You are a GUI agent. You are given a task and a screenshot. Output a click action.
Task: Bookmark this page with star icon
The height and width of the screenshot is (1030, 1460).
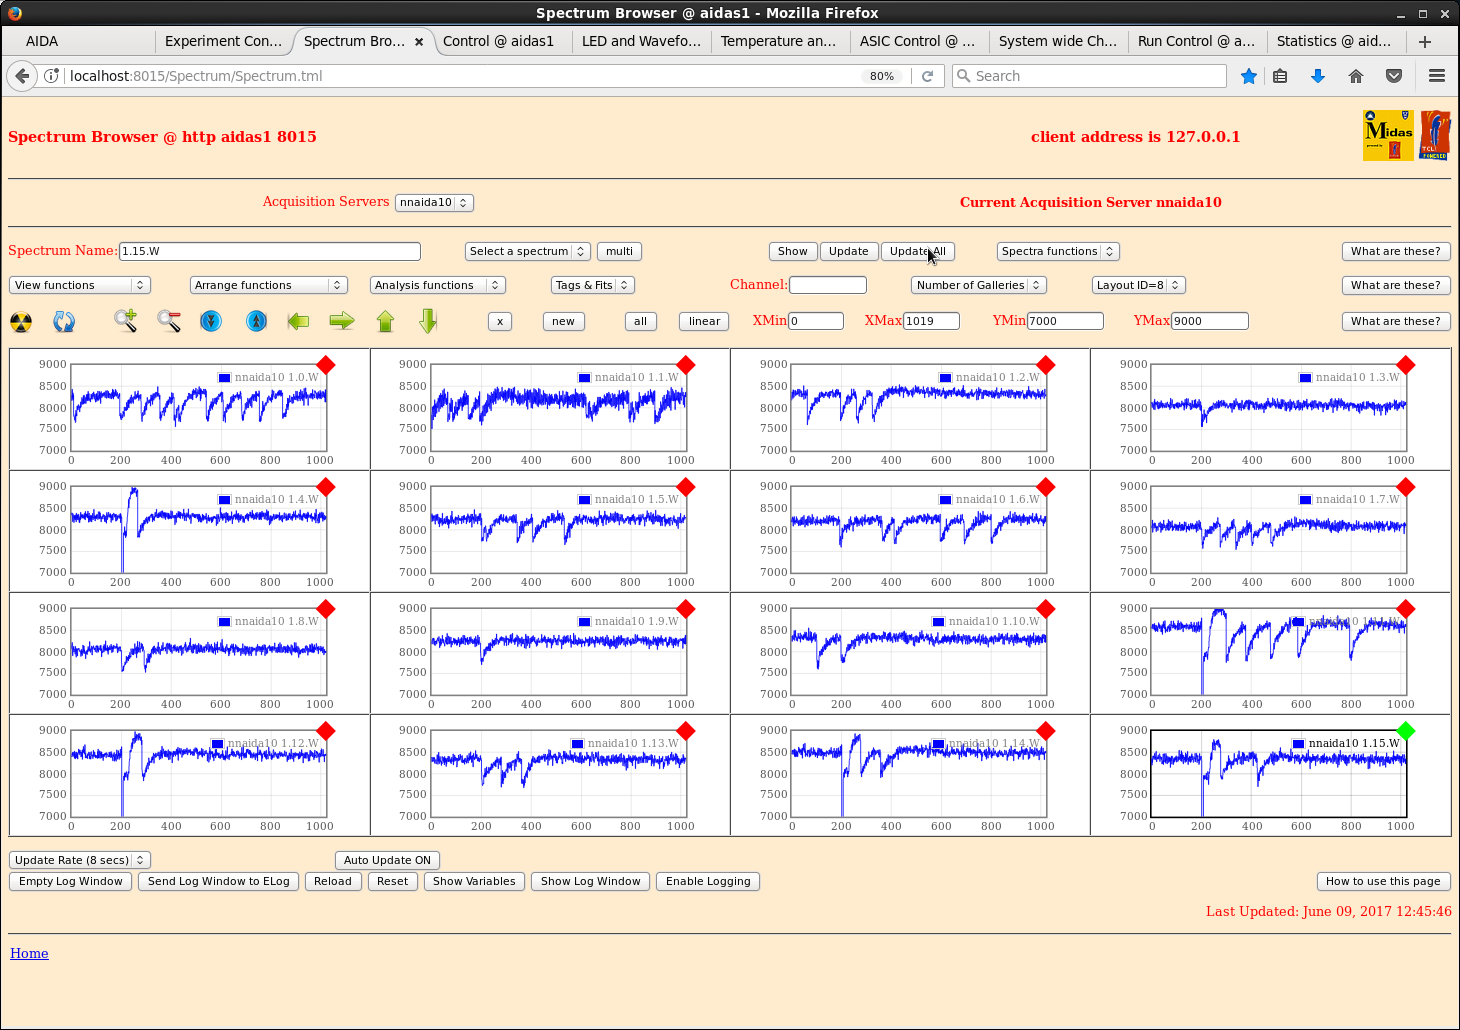point(1249,76)
